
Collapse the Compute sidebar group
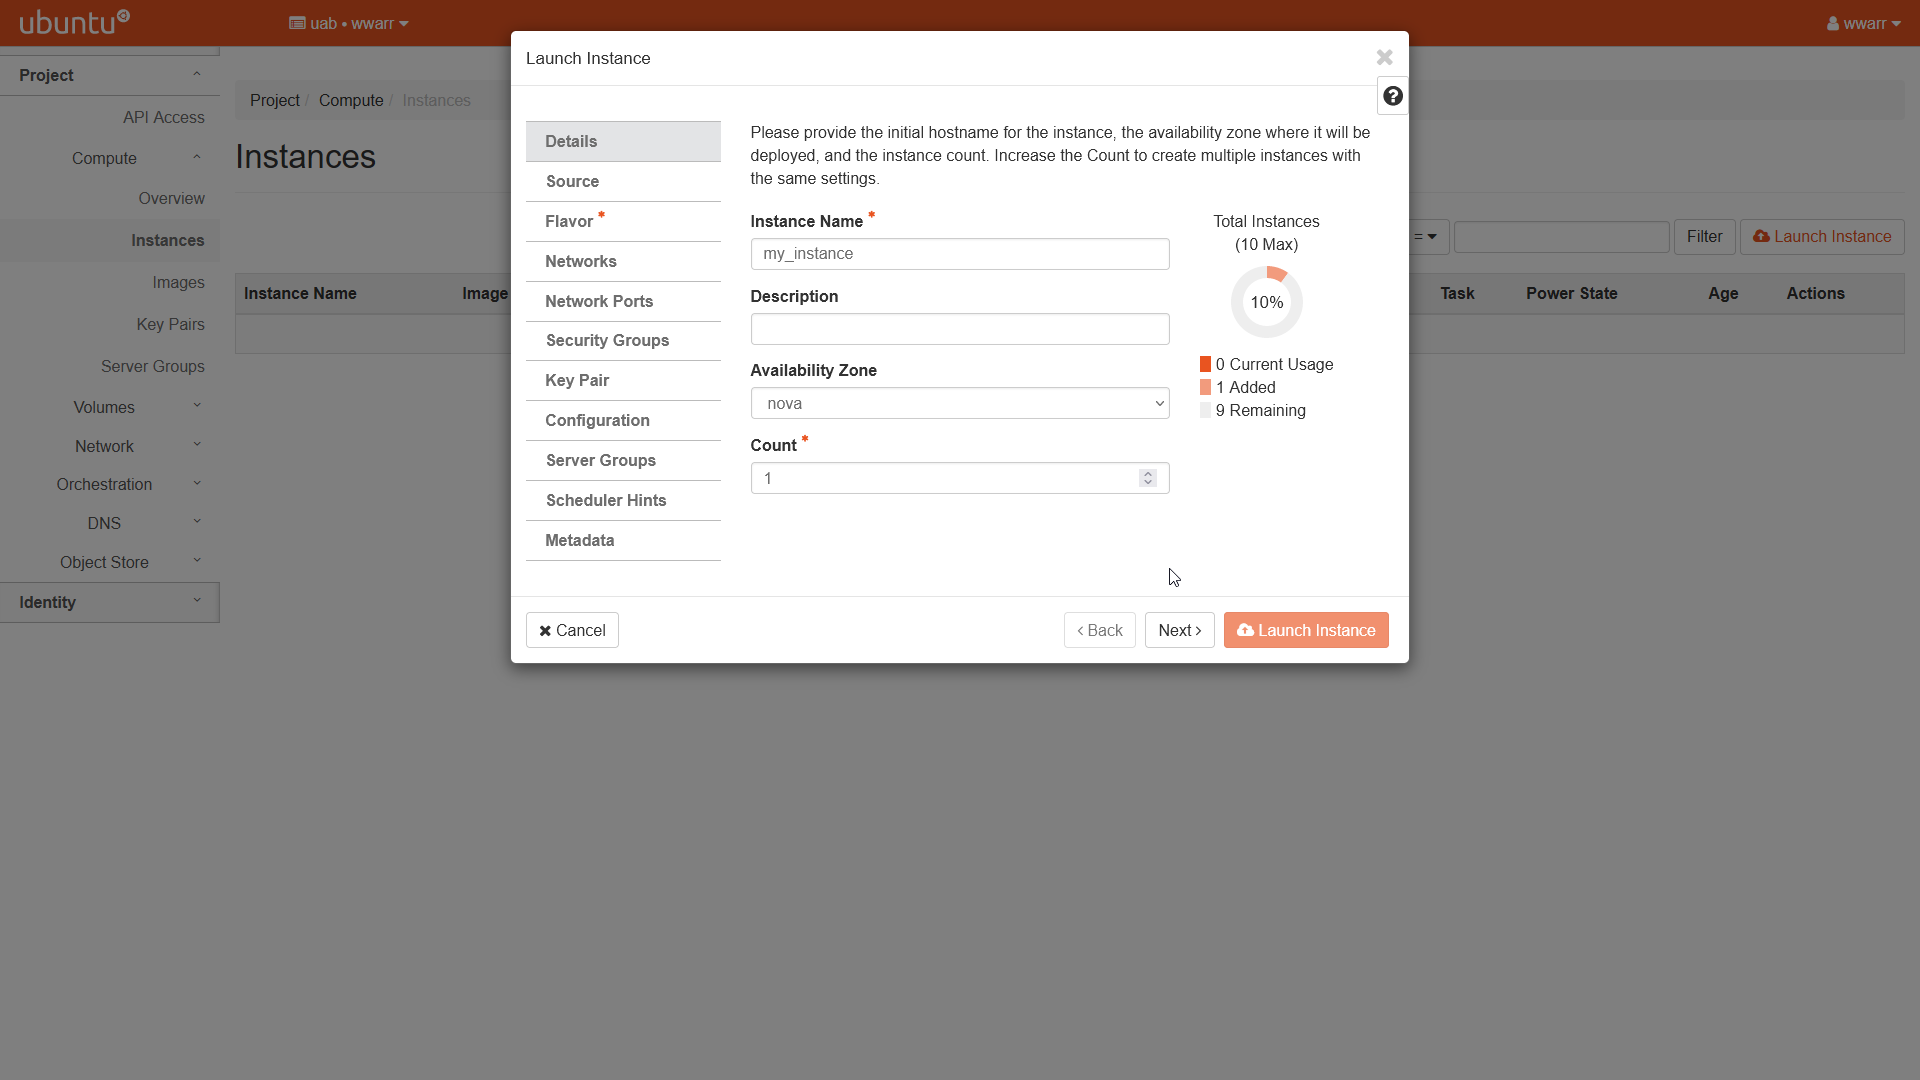coord(110,158)
